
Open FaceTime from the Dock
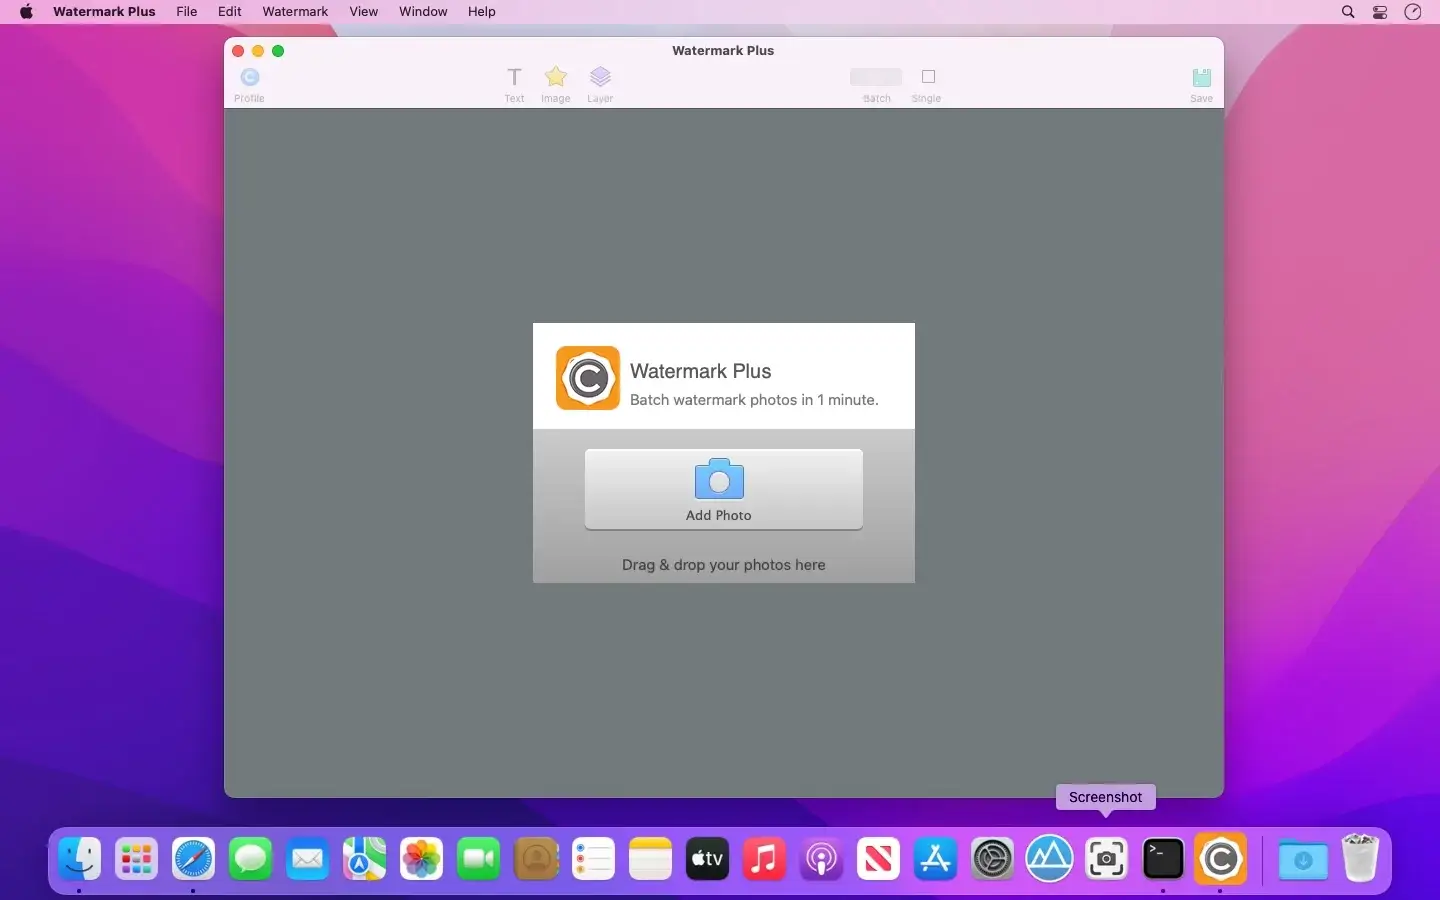point(478,859)
